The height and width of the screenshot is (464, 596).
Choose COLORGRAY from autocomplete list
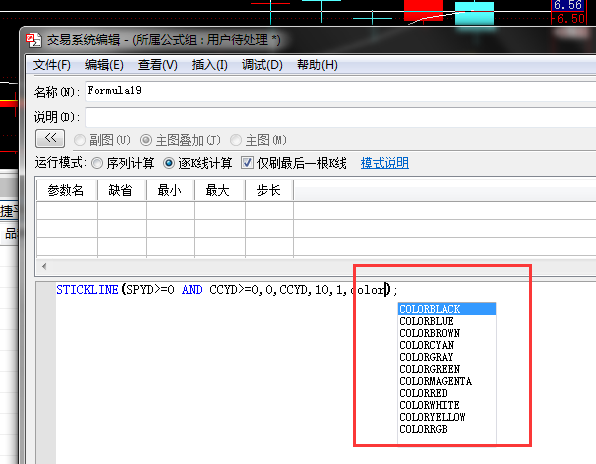pyautogui.click(x=447, y=357)
